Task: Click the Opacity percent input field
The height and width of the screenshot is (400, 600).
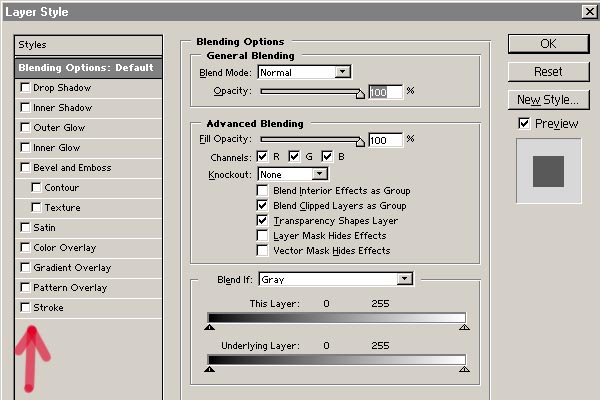Action: coord(385,92)
